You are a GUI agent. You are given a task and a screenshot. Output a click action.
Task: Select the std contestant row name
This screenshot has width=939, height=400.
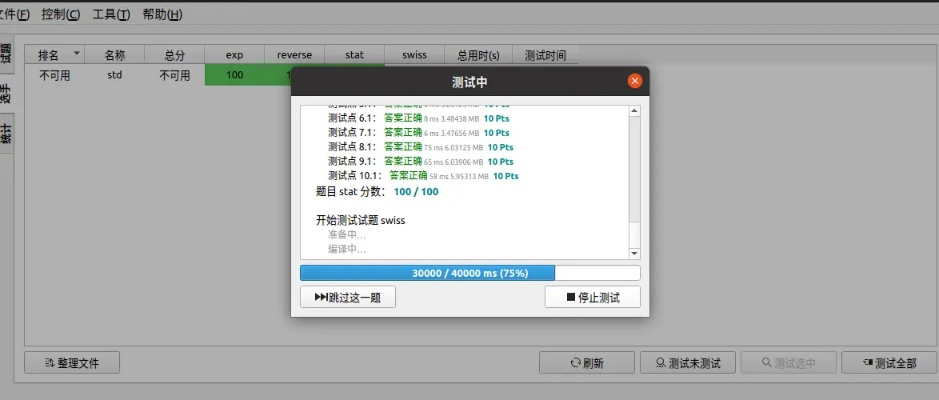coord(115,75)
